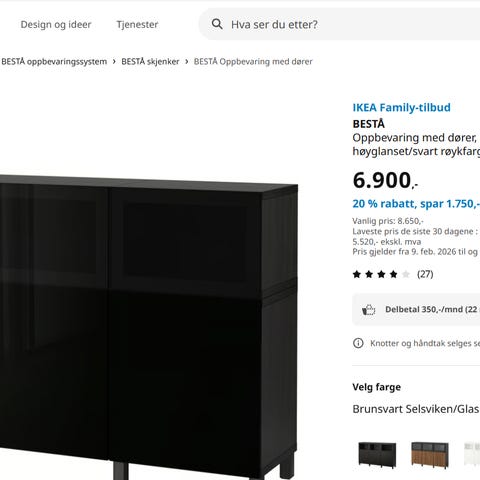
Task: Open the IKEA Family-tilbud link
Action: [x=401, y=107]
